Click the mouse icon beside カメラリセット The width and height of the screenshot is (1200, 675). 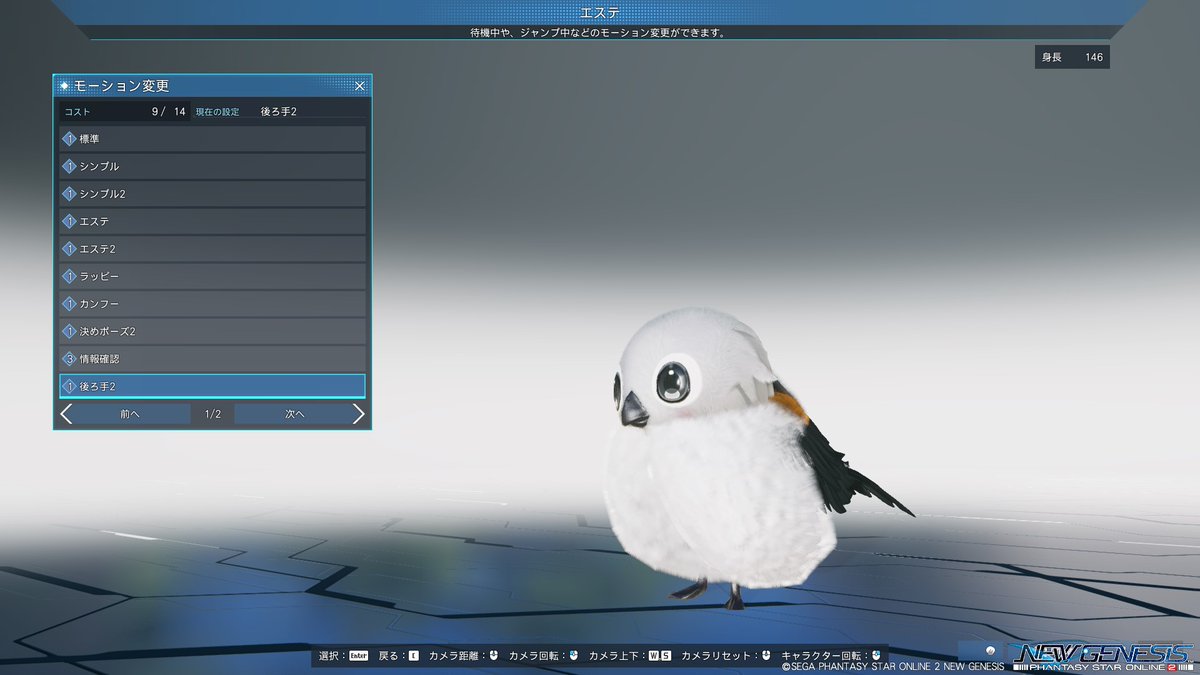pyautogui.click(x=765, y=656)
